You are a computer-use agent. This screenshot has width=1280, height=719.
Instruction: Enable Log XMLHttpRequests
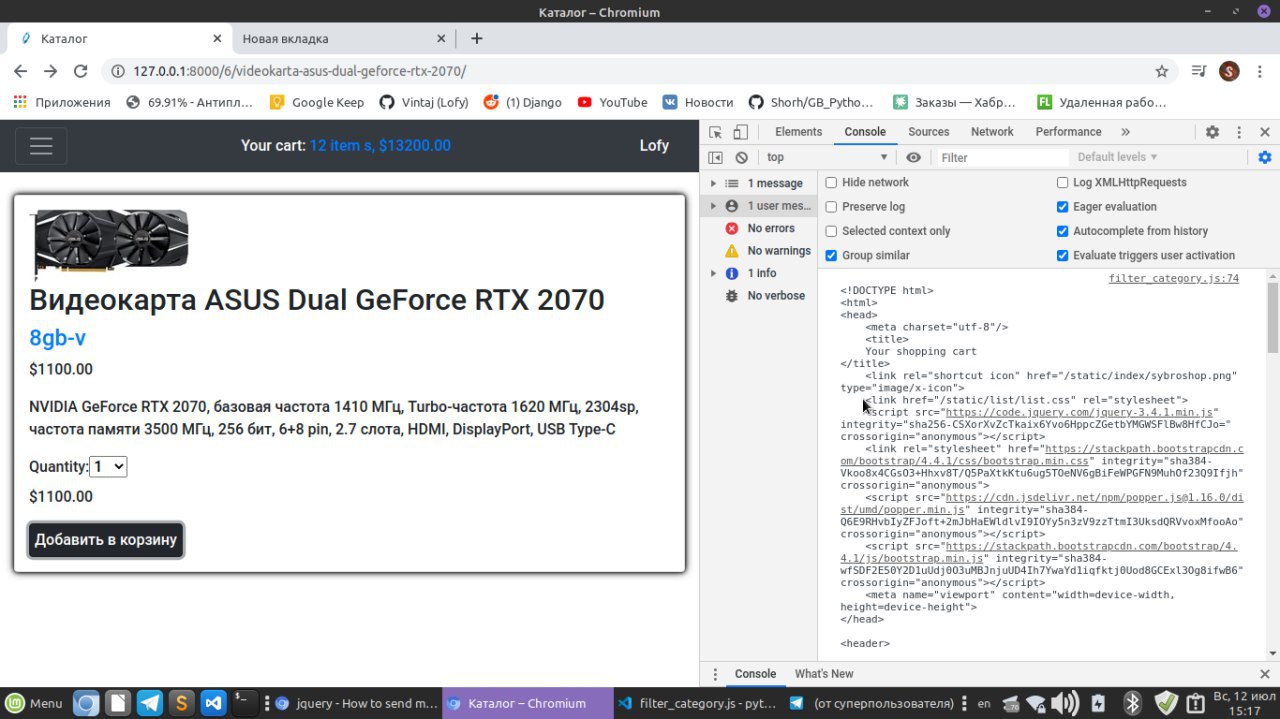(1063, 183)
